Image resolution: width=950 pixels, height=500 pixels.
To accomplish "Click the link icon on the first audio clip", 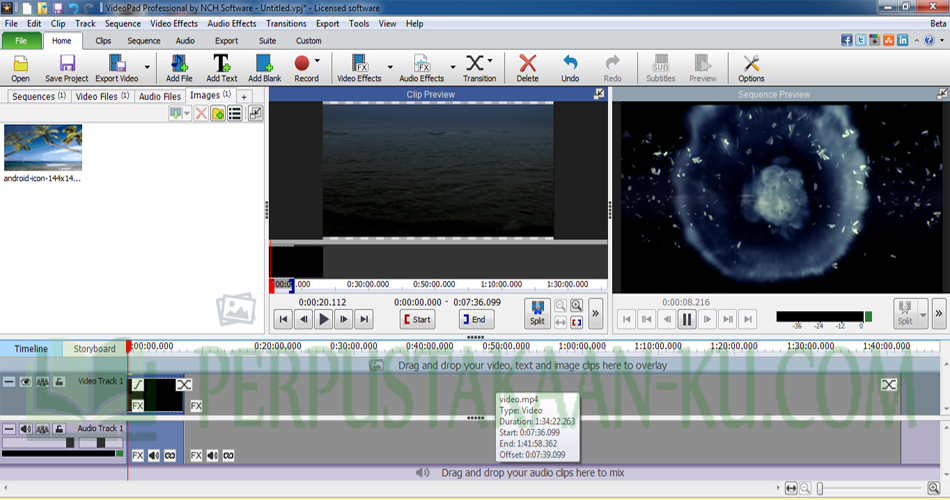I will (x=170, y=455).
